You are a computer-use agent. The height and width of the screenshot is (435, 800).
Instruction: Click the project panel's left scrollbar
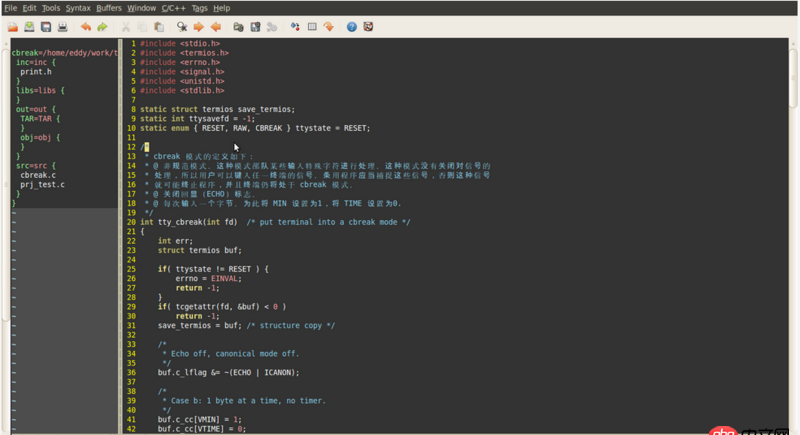(x=6, y=184)
